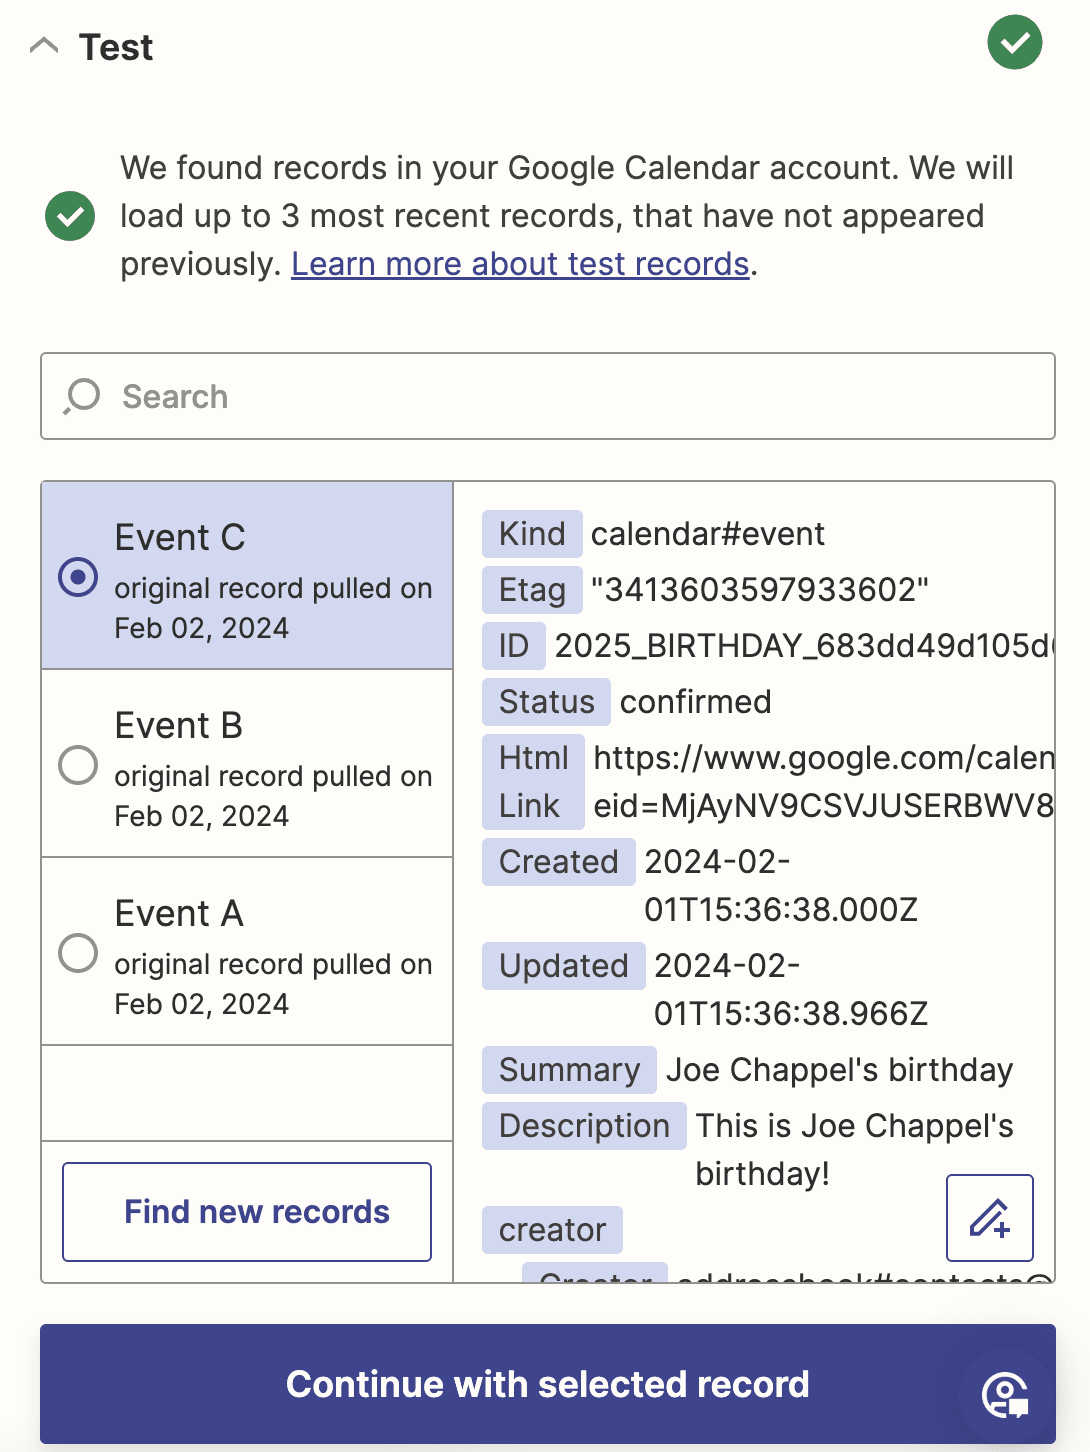Open Learn more about test records link
Screen dimensions: 1090x1452
(x=520, y=264)
